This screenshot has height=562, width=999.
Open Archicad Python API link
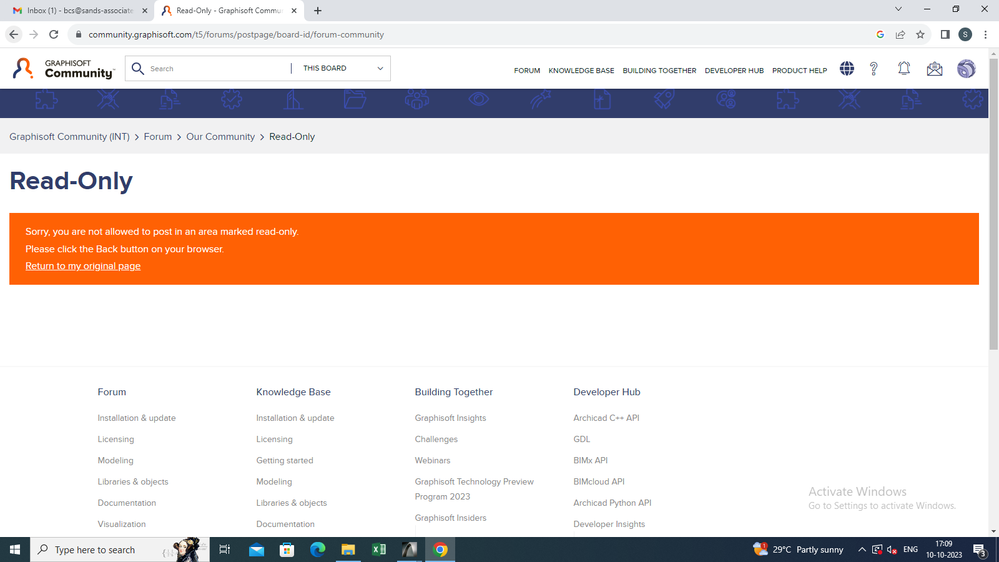(612, 503)
